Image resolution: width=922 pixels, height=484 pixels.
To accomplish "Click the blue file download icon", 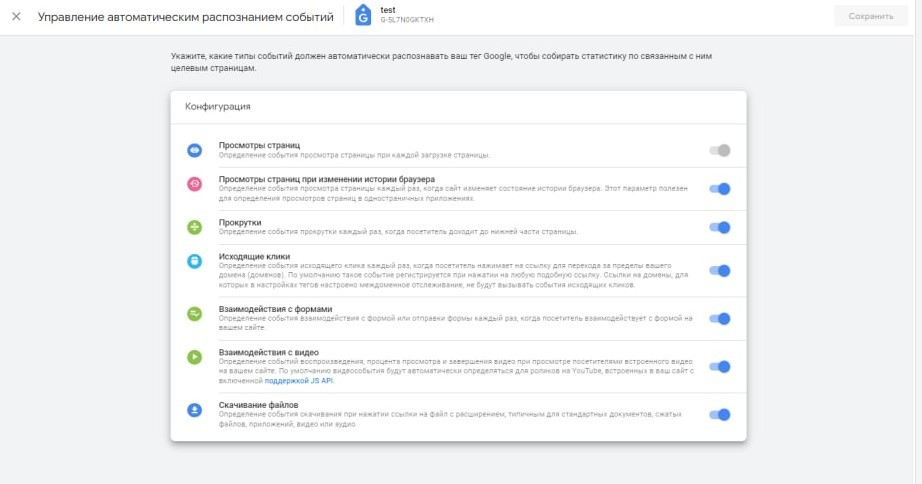I will pyautogui.click(x=195, y=410).
